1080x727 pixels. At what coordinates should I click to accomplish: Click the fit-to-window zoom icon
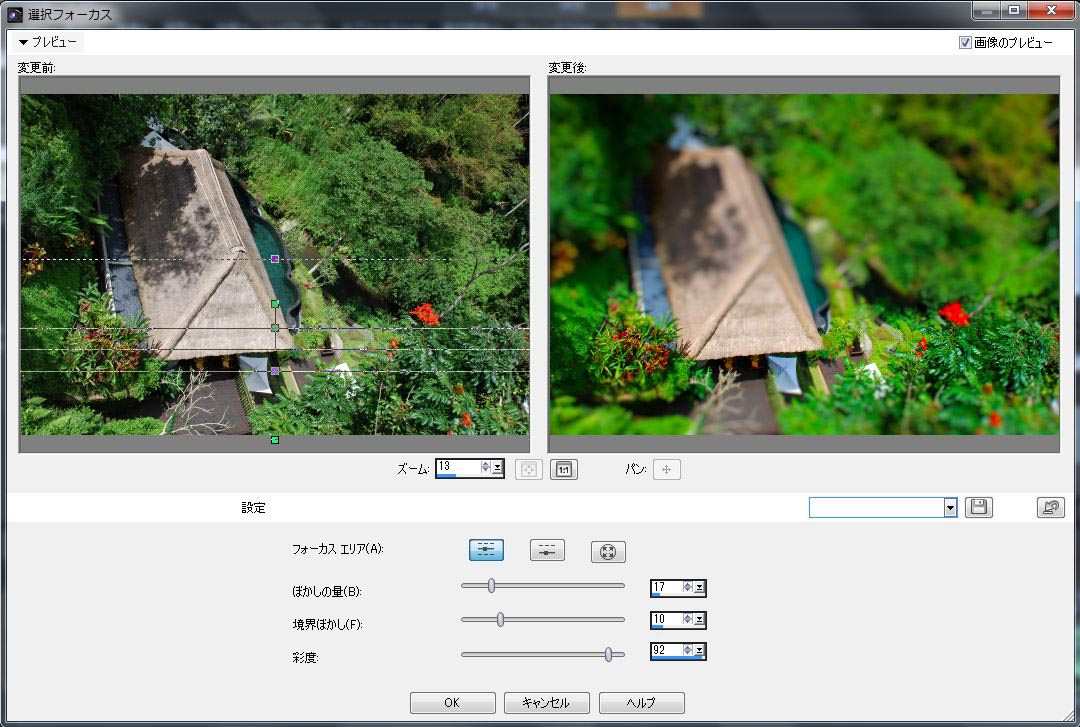click(528, 469)
